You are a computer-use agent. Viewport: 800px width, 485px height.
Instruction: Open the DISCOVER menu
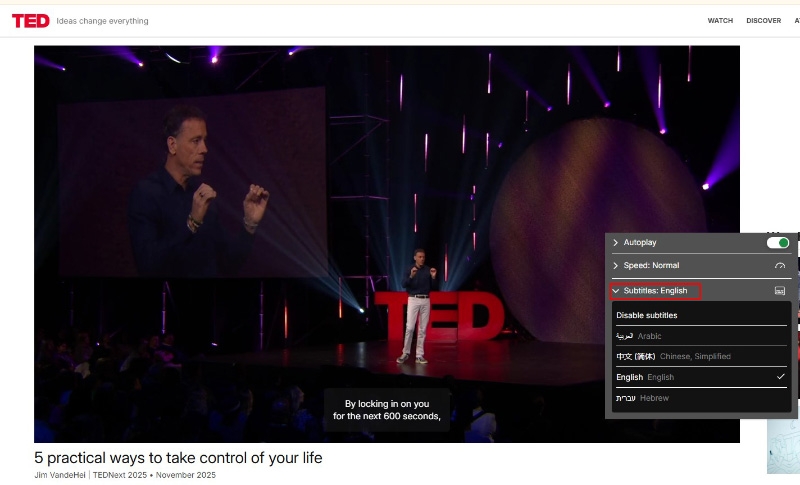763,21
